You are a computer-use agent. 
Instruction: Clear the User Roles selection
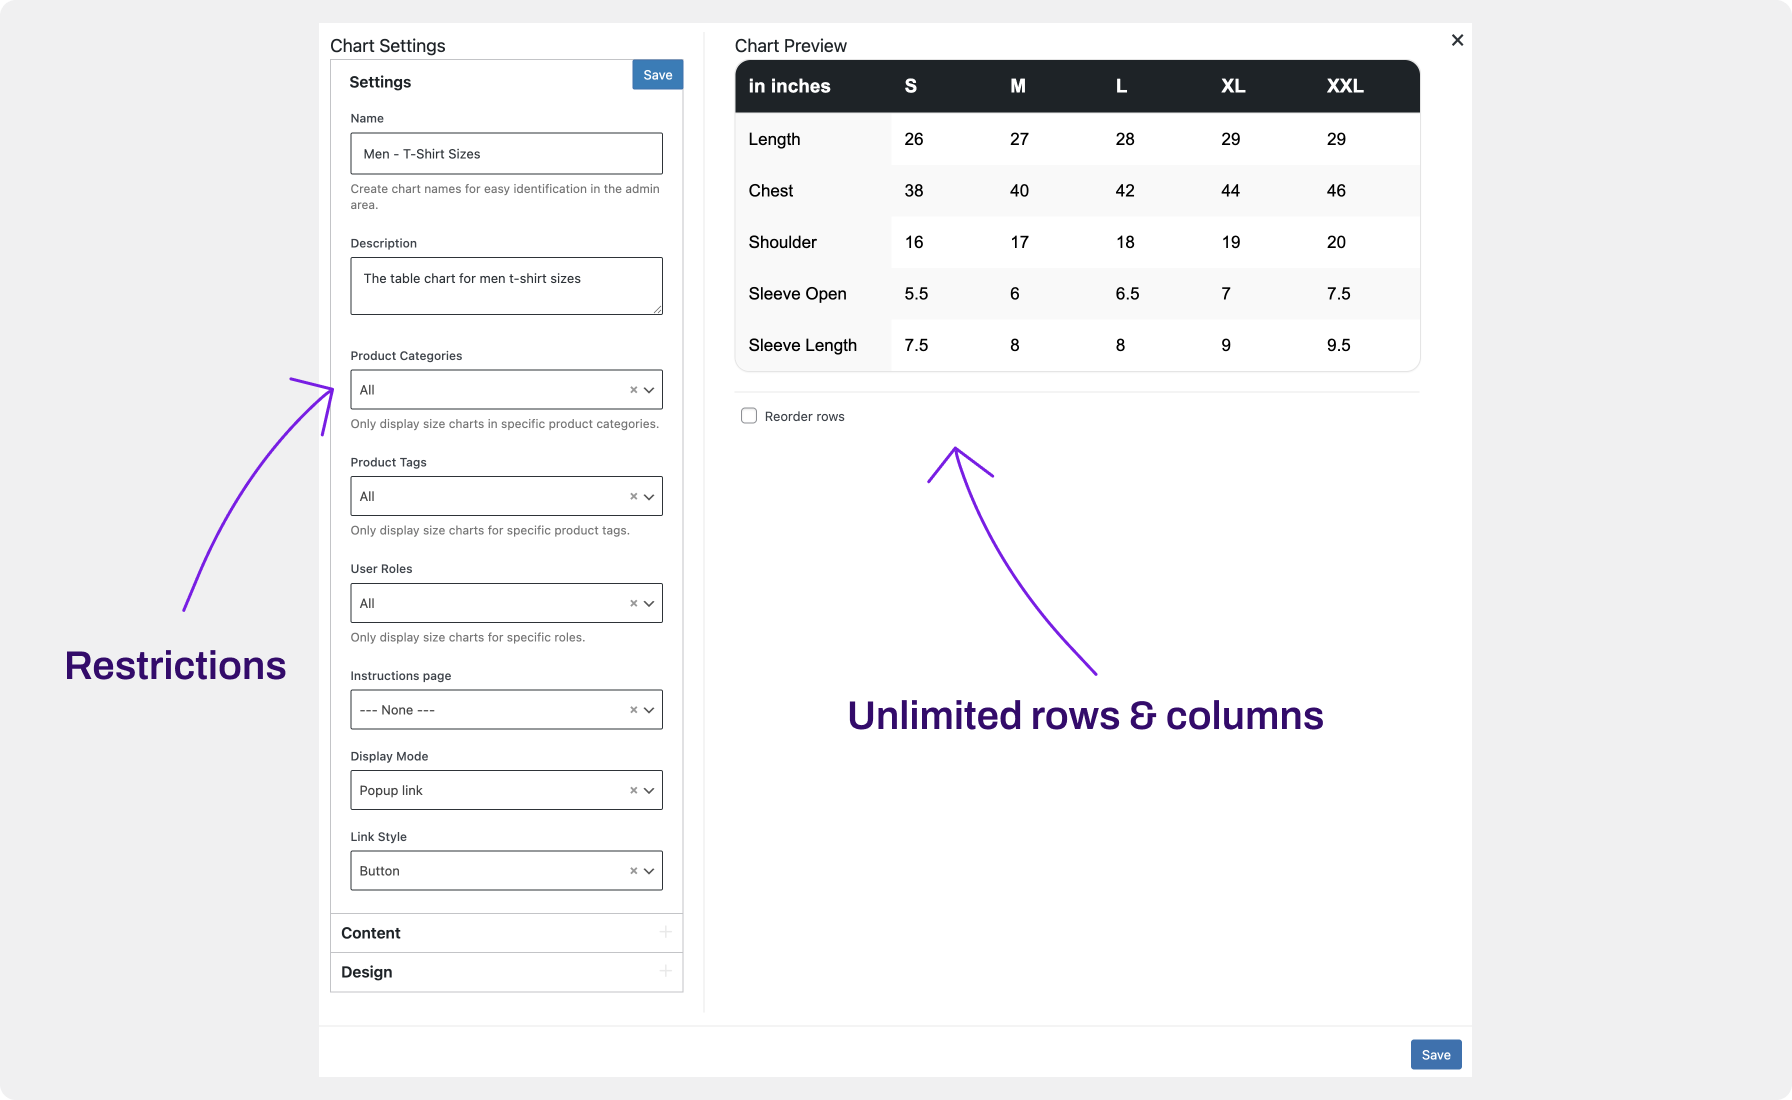tap(632, 603)
